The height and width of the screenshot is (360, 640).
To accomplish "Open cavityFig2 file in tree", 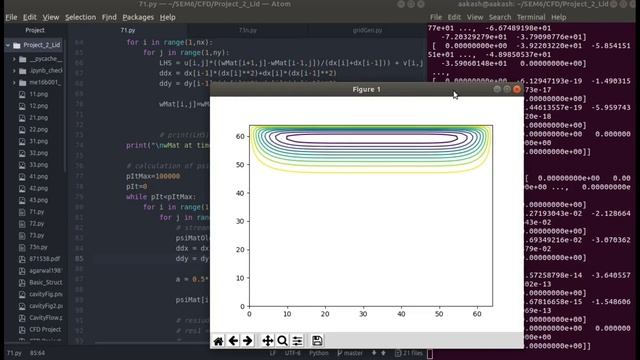I will [46, 306].
